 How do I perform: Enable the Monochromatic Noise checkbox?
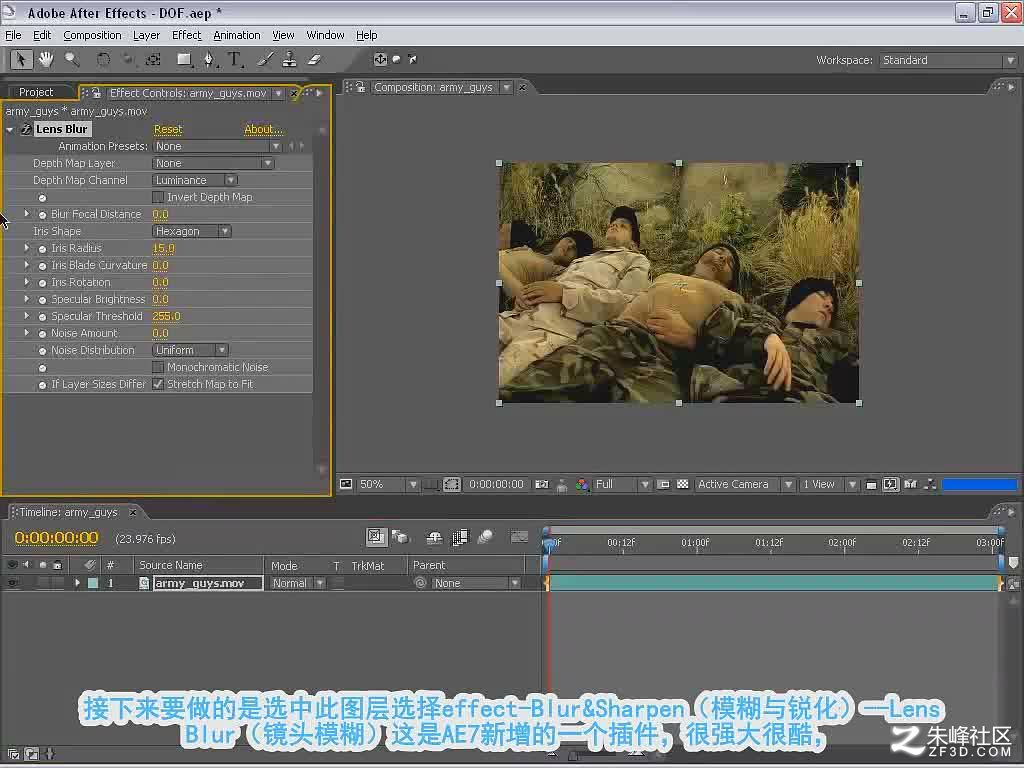(x=157, y=367)
